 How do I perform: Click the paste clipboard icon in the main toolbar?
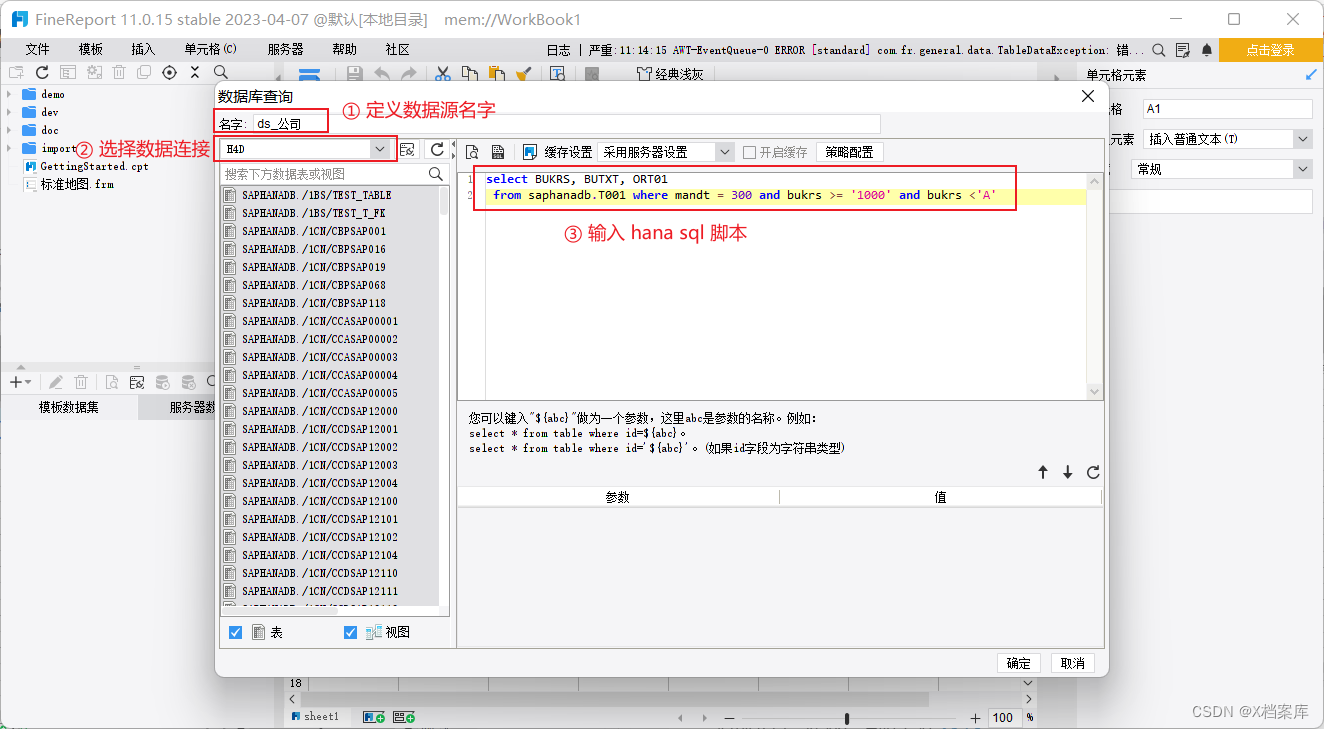(x=496, y=73)
